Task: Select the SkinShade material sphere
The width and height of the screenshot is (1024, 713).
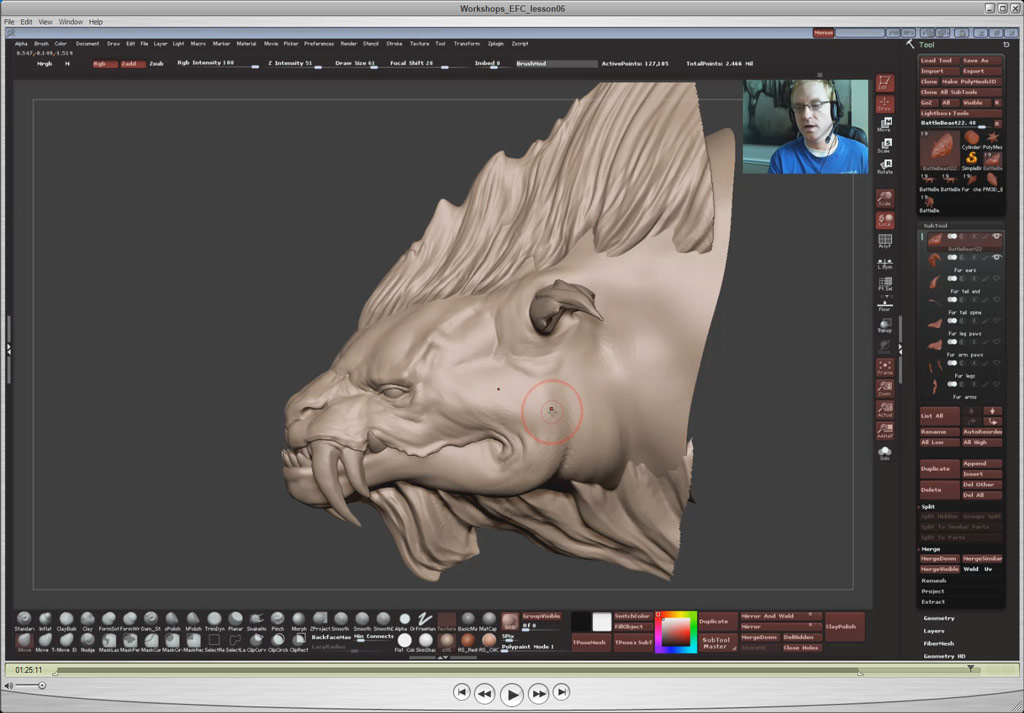Action: (x=426, y=640)
